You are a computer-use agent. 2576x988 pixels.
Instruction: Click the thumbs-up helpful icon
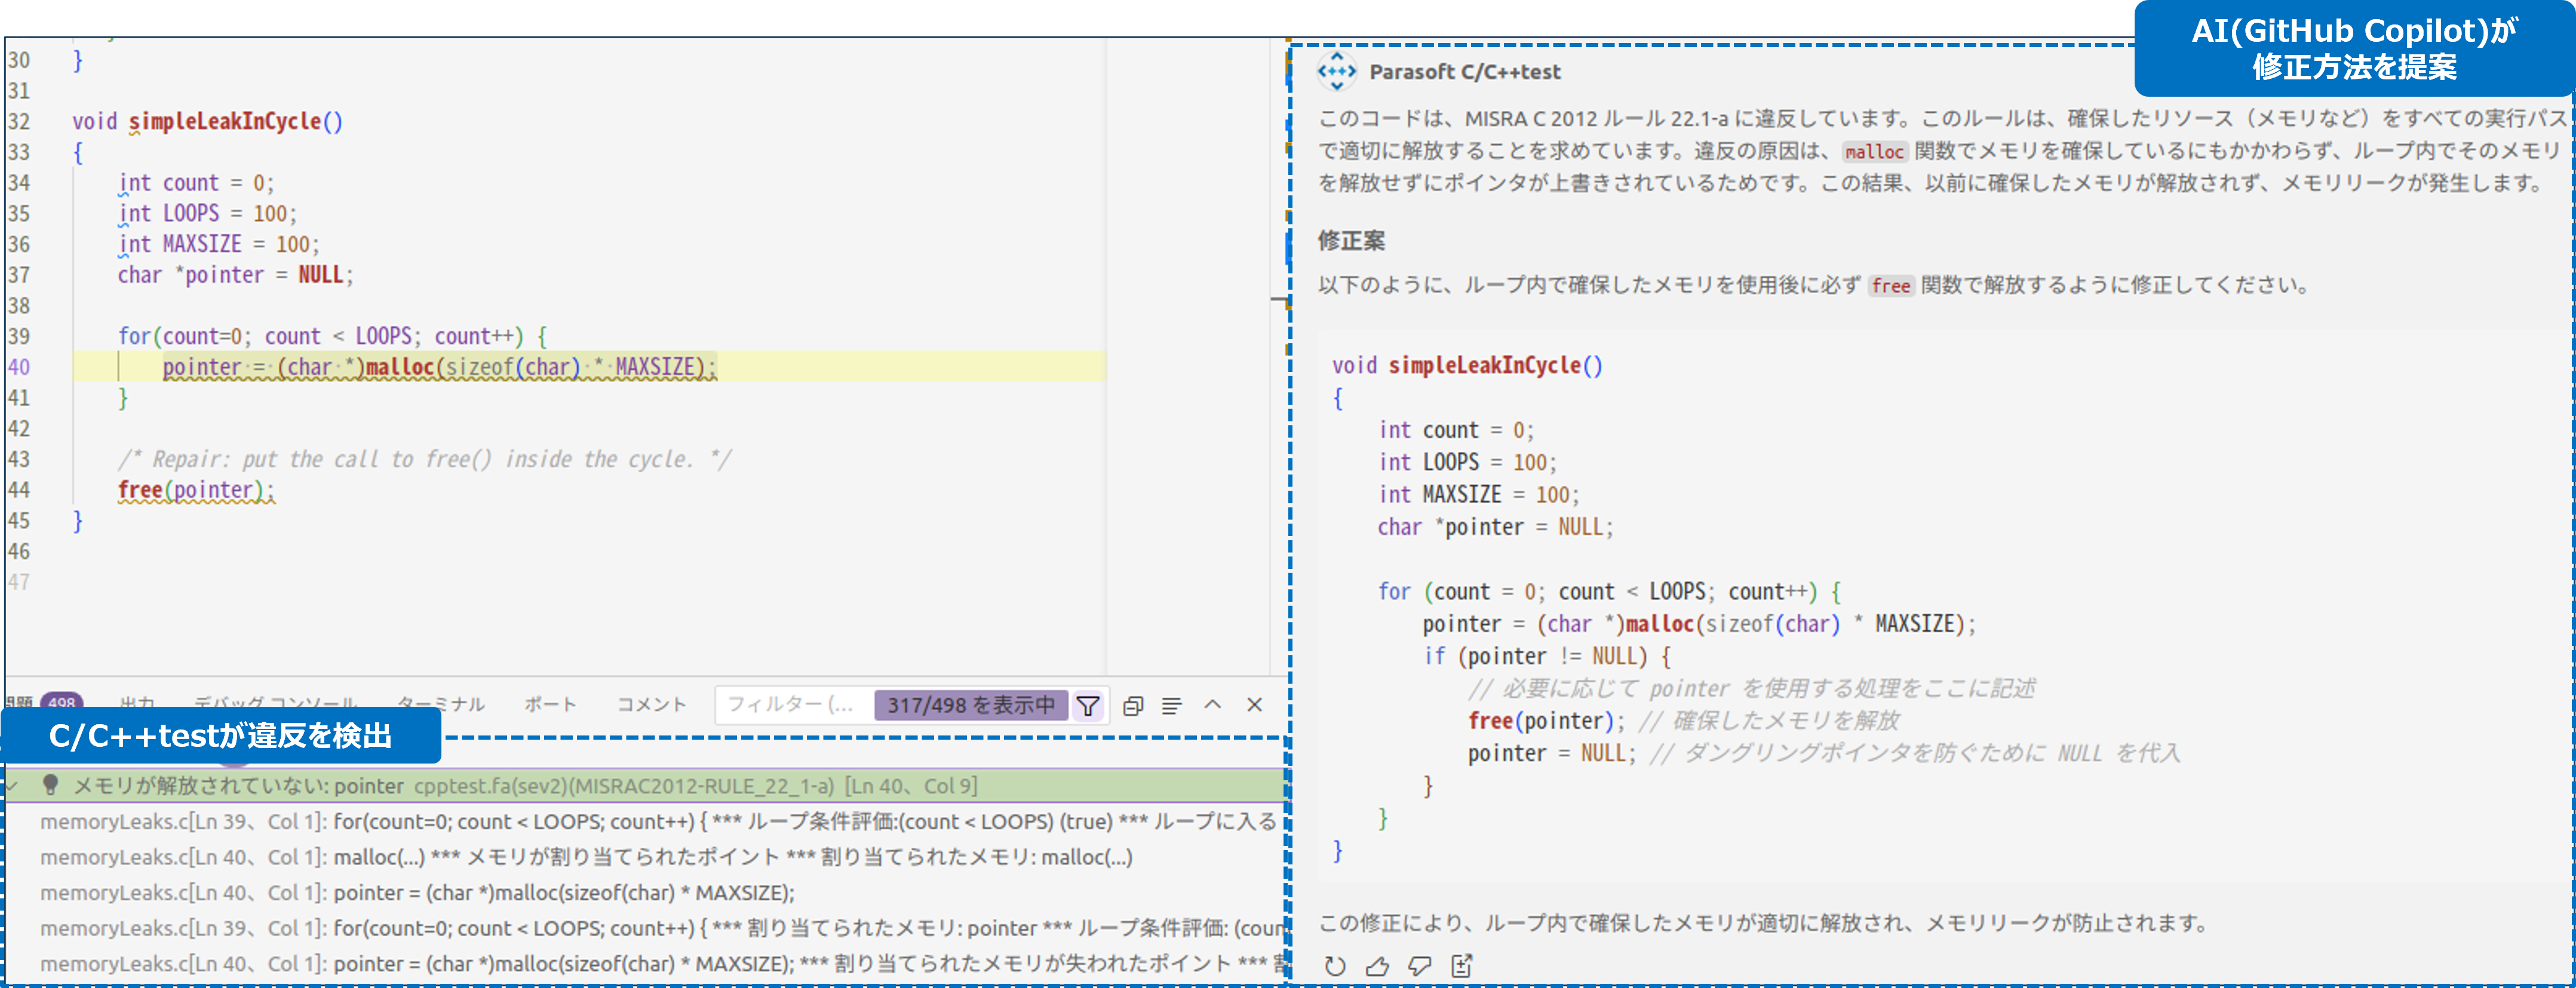tap(1377, 965)
